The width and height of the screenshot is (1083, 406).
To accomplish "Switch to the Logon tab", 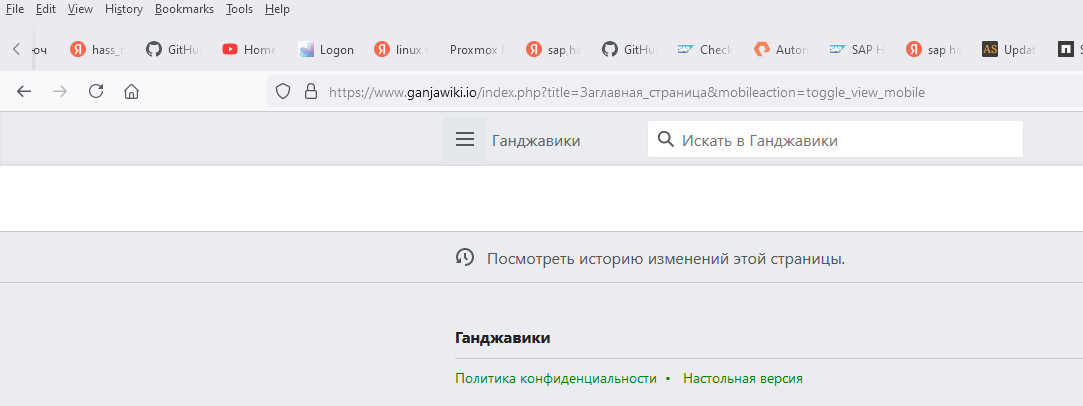I will 325,50.
